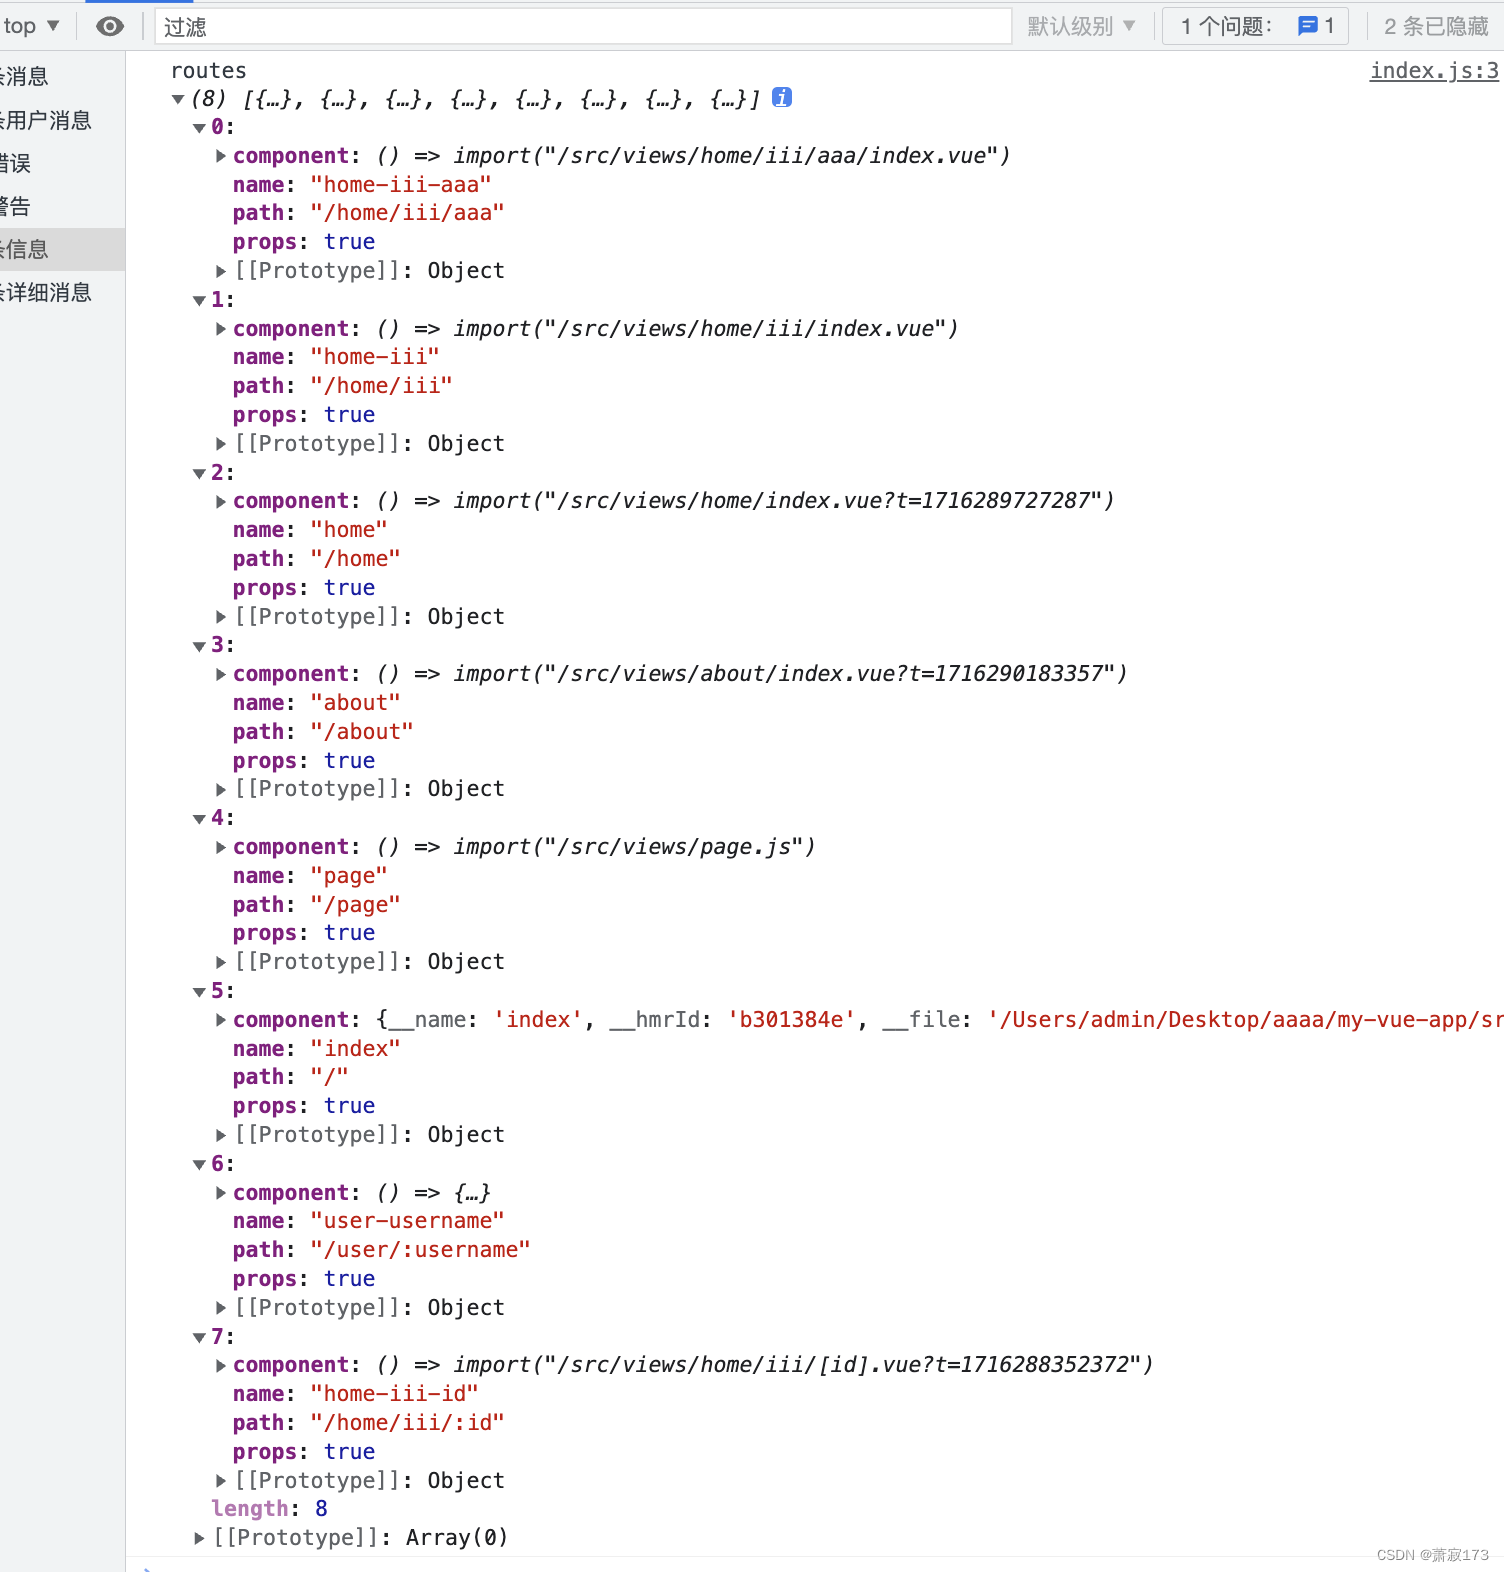Click the blue info badge next to array
1504x1572 pixels.
coord(782,97)
